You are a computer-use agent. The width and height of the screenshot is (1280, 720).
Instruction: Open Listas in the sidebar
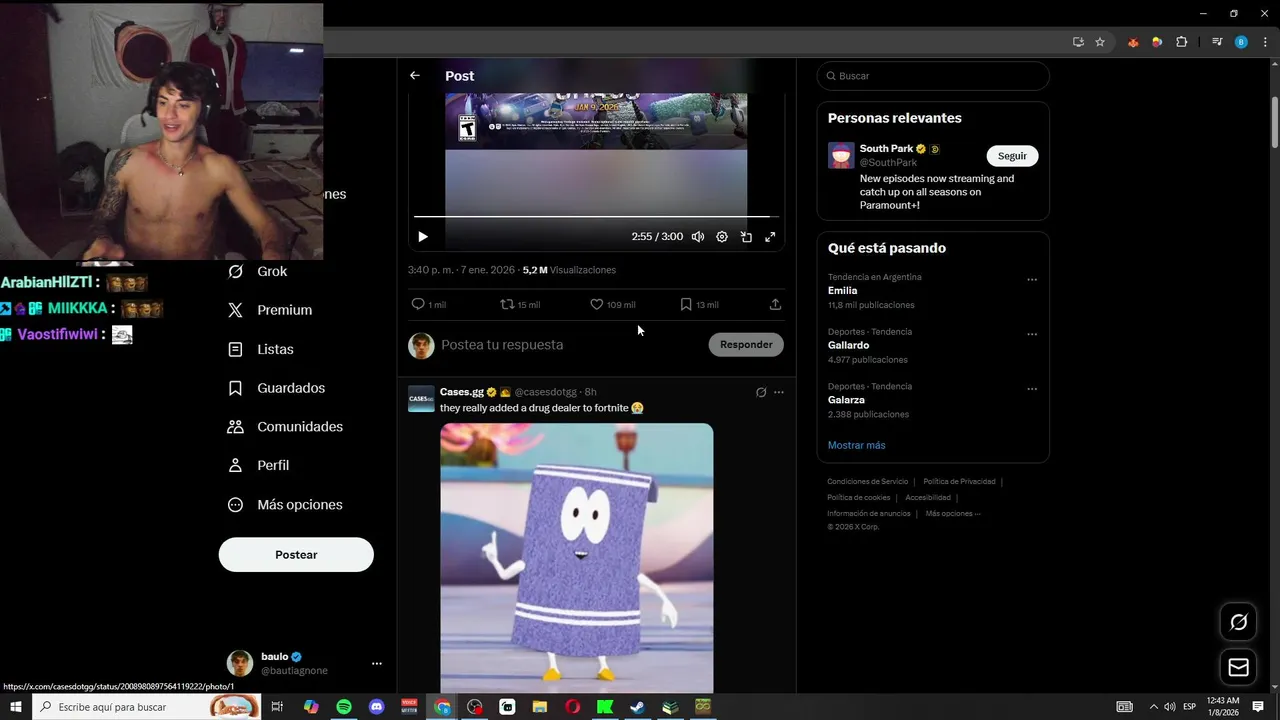[261, 349]
